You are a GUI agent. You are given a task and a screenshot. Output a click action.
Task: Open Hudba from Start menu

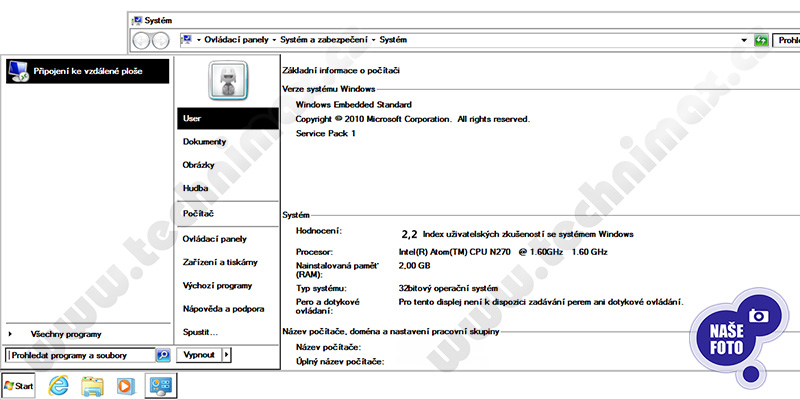click(228, 188)
